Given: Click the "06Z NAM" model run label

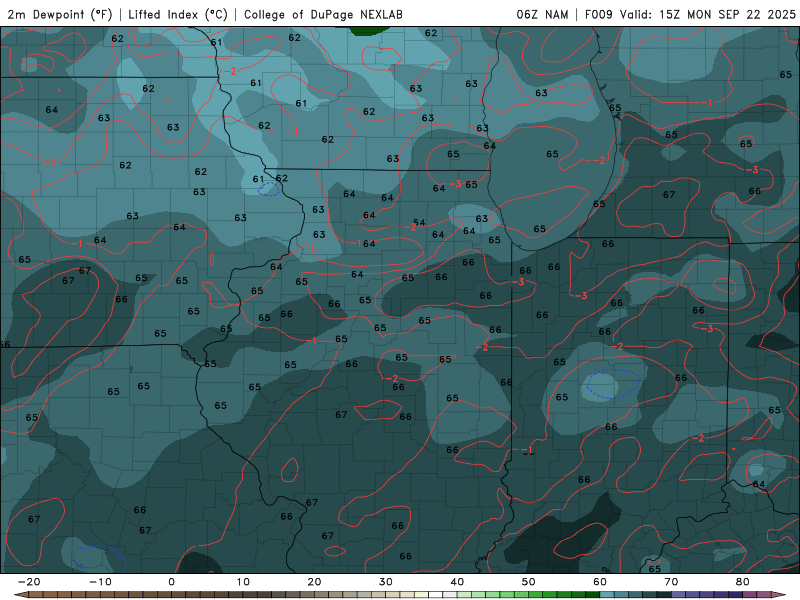Looking at the screenshot, I should pyautogui.click(x=542, y=14).
